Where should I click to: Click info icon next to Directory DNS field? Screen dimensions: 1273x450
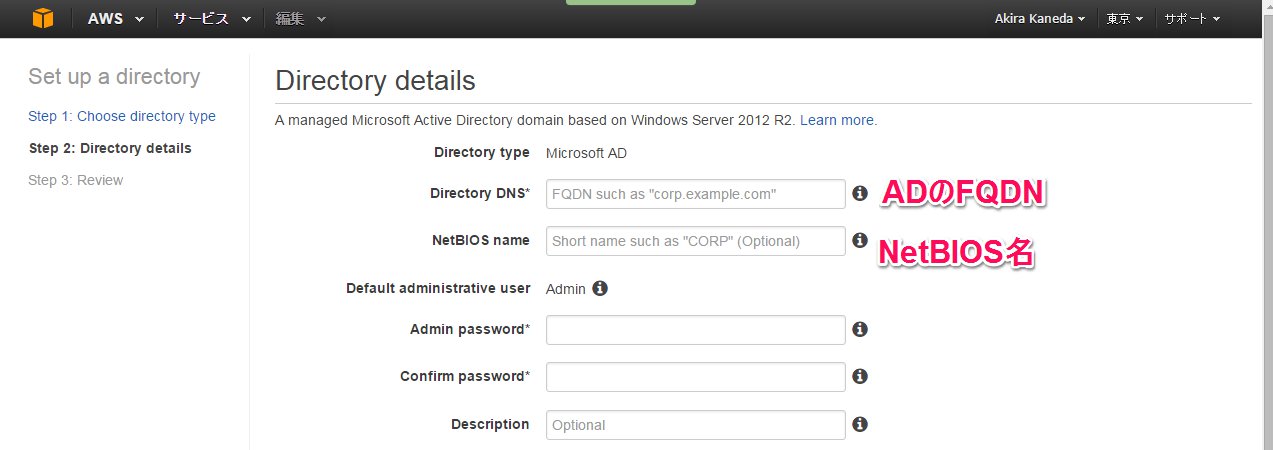click(859, 194)
